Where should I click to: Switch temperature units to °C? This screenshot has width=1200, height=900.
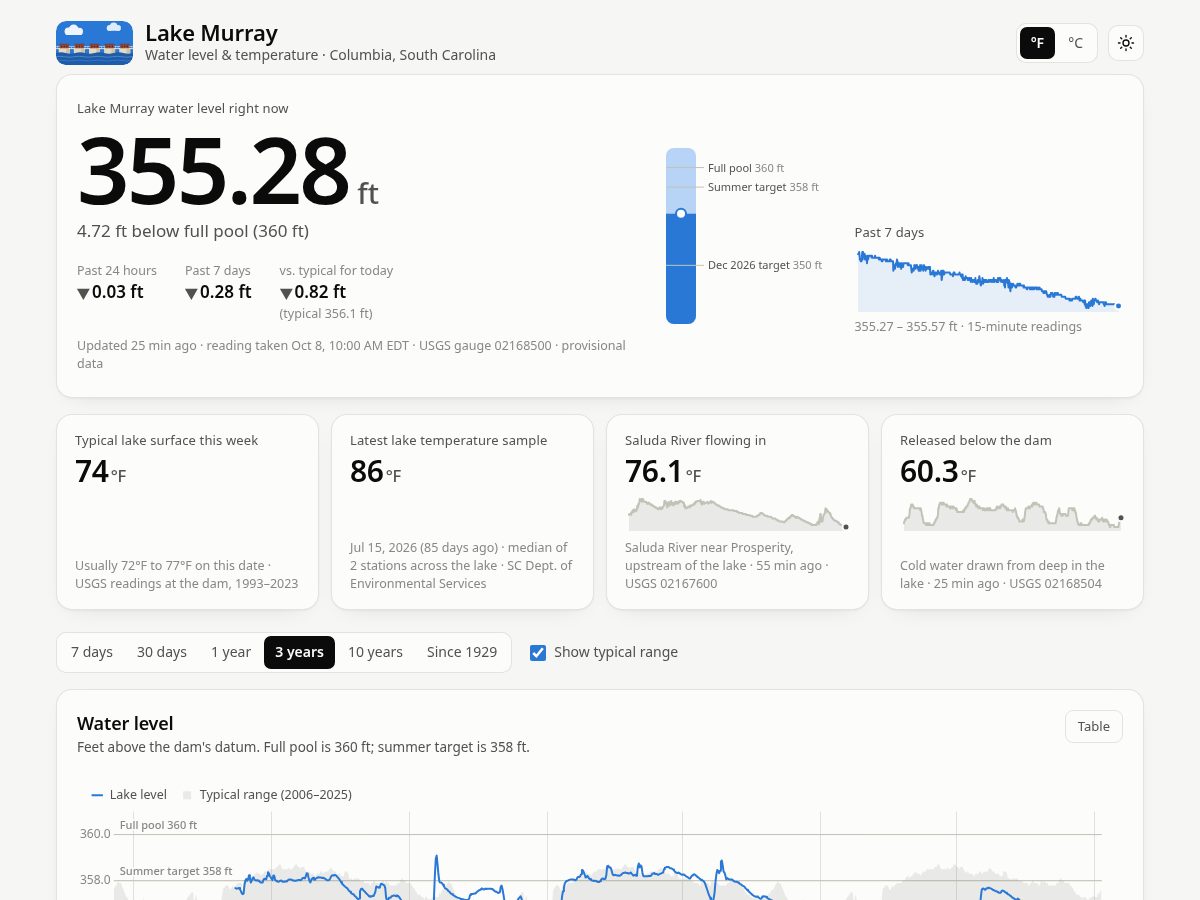(1075, 43)
